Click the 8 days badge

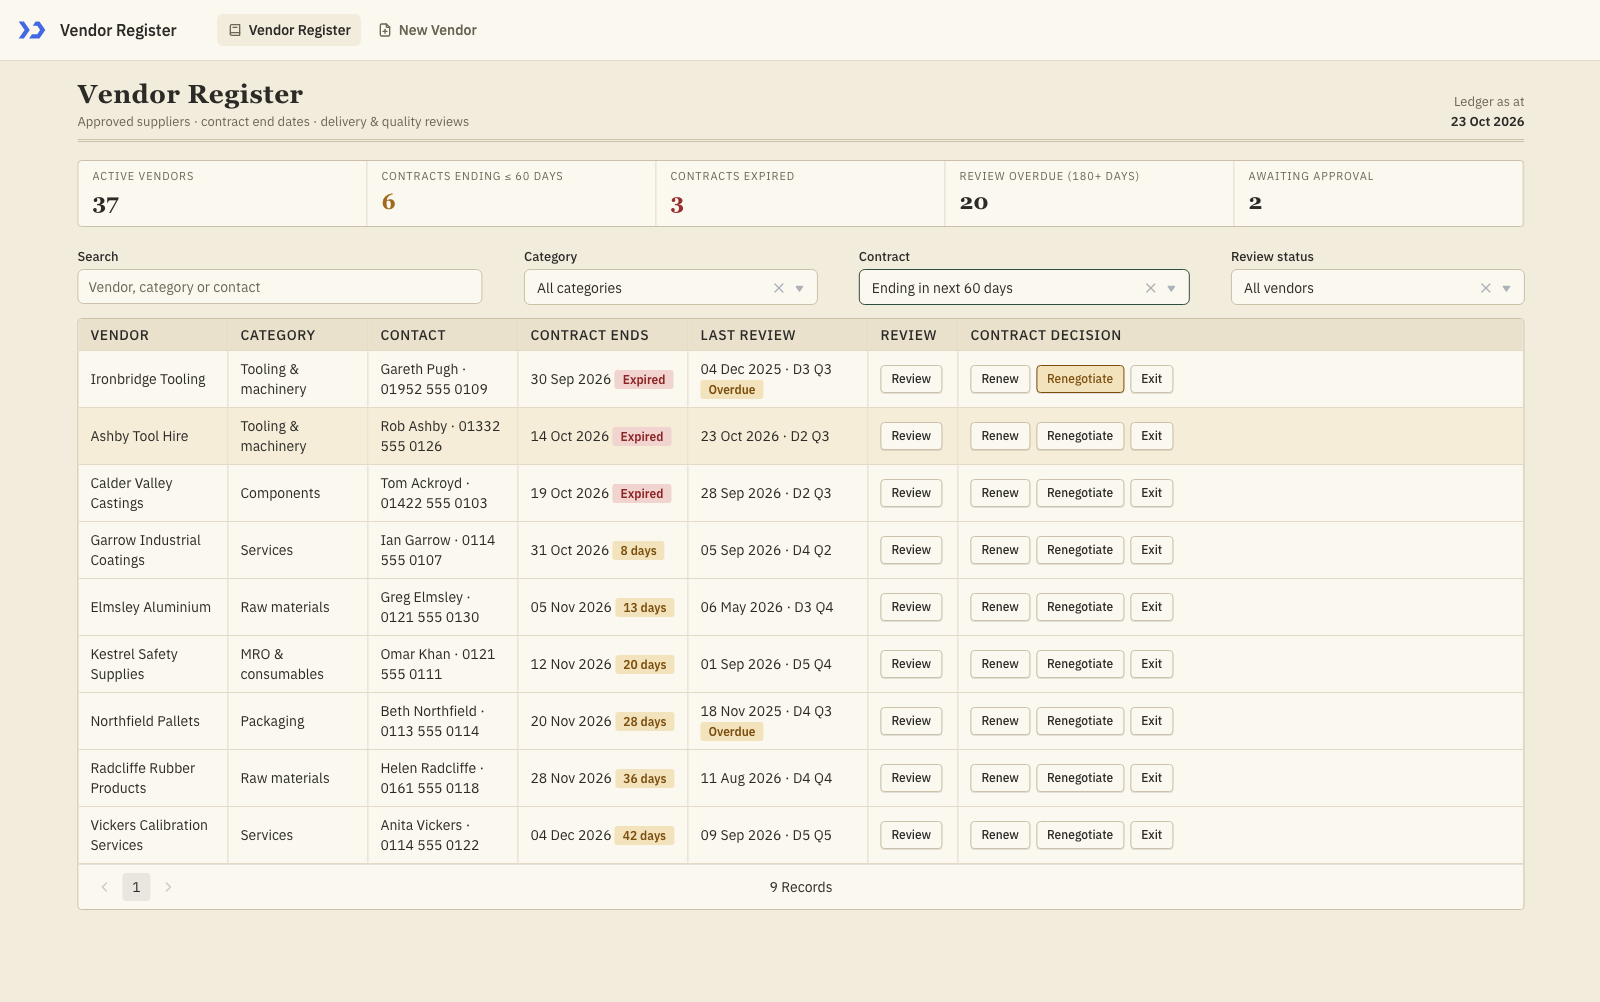[638, 551]
